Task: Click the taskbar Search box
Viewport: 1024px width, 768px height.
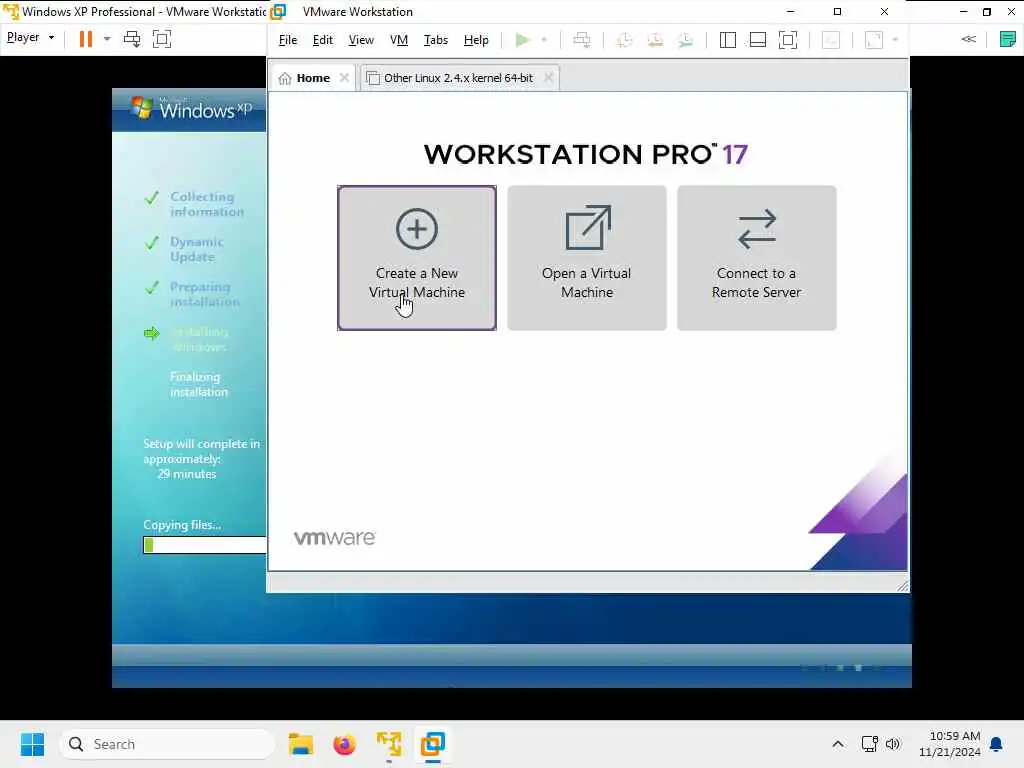Action: coord(167,744)
